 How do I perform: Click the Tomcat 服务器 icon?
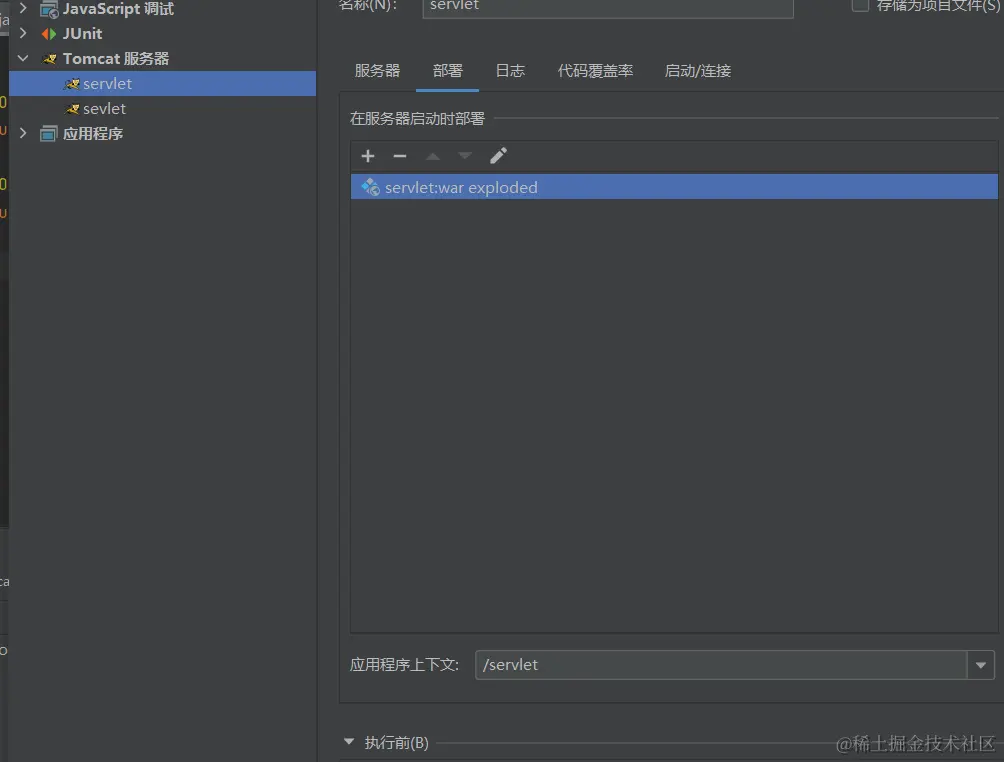pos(49,59)
